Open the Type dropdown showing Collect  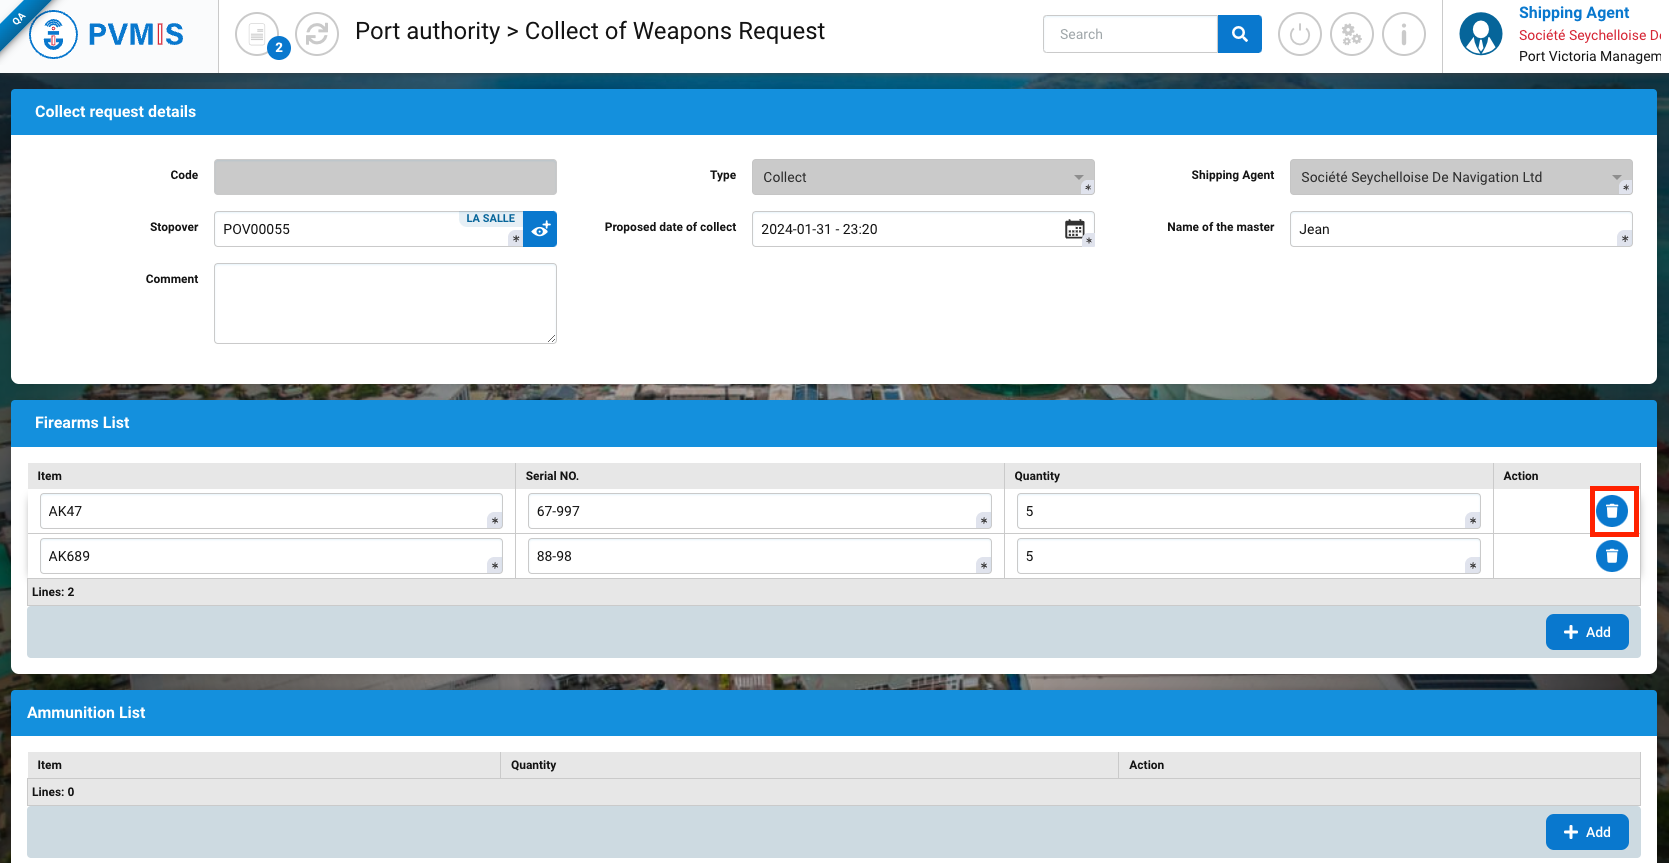click(922, 177)
